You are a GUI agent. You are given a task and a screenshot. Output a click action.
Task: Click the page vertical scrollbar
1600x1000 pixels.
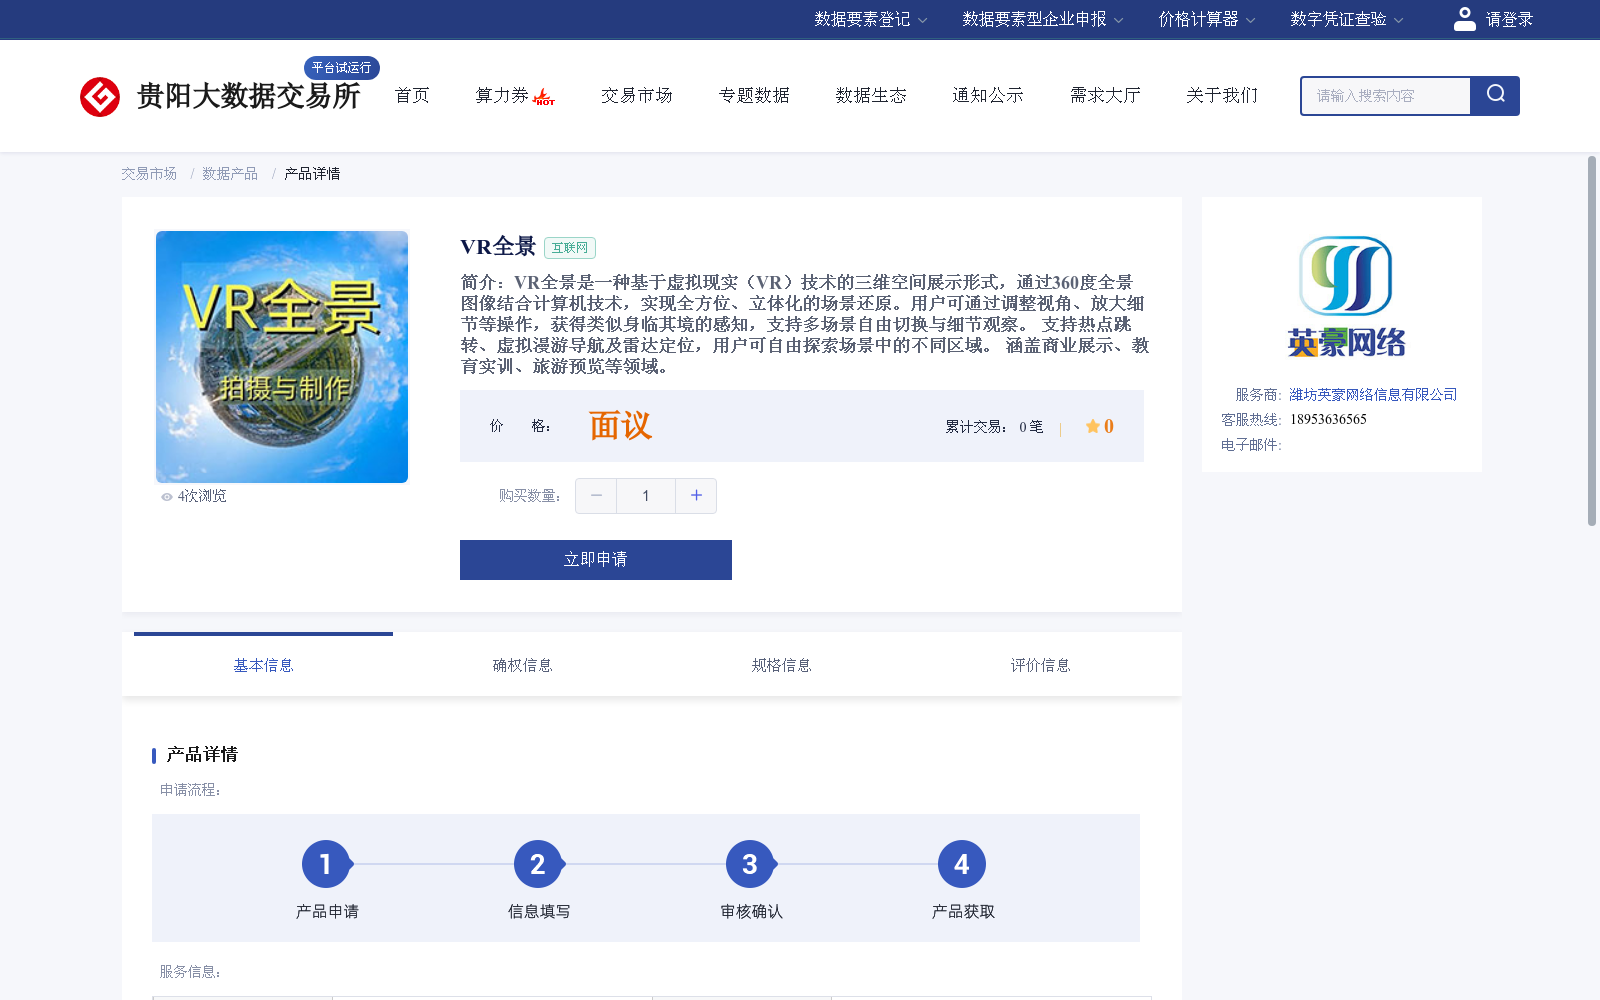coord(1592,340)
